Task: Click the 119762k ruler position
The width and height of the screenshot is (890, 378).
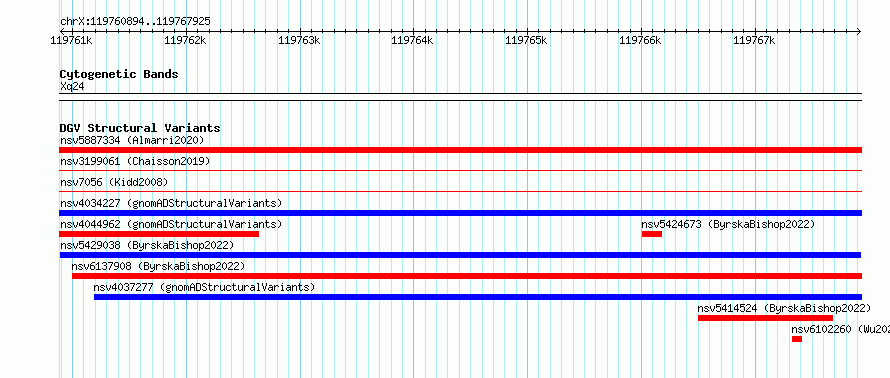Action: [186, 40]
